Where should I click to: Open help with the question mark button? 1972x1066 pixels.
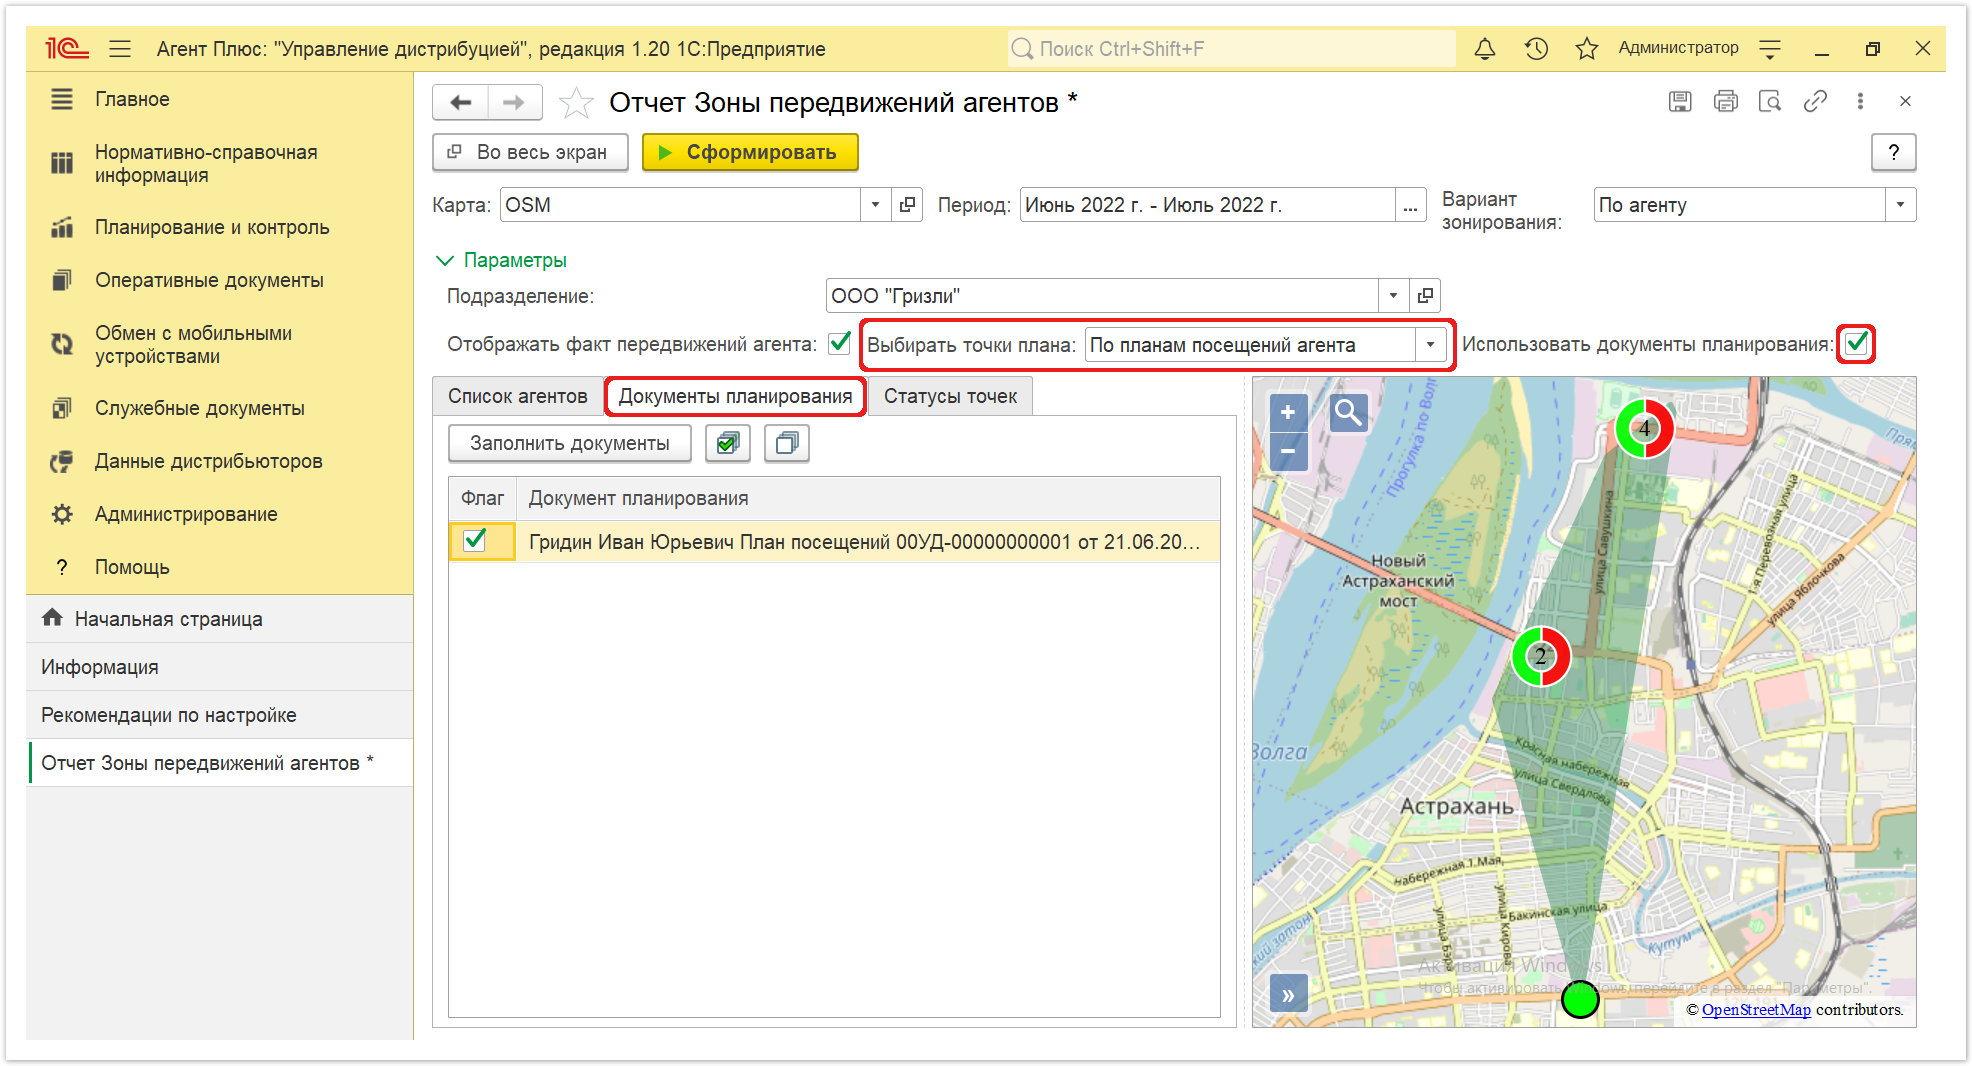[x=1893, y=152]
